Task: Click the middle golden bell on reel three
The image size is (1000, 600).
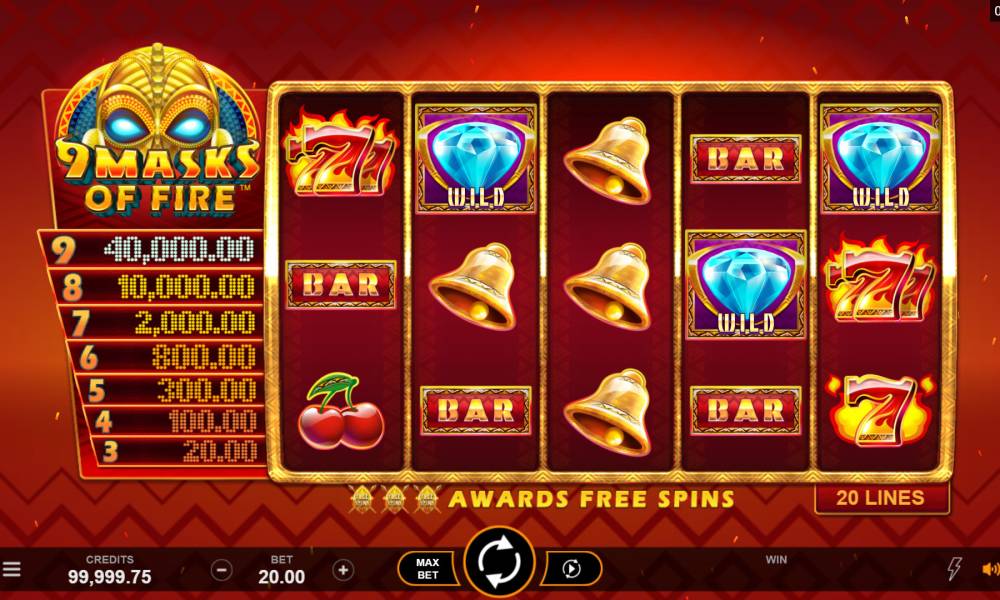Action: pos(608,286)
